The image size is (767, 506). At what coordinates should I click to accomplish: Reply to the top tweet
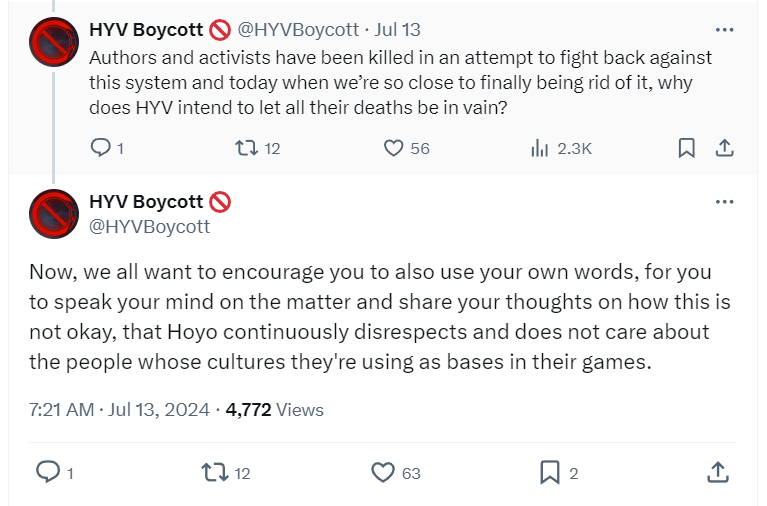click(x=101, y=148)
